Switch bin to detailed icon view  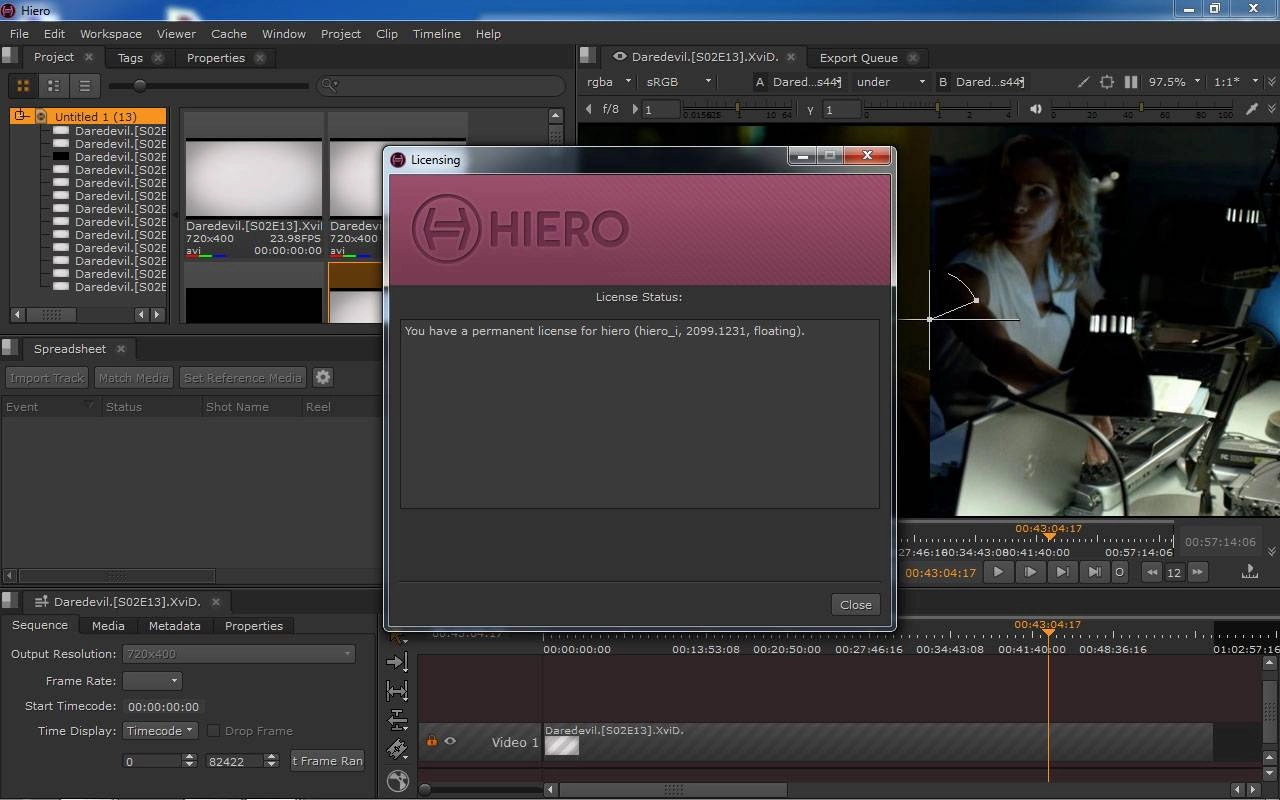pos(54,86)
